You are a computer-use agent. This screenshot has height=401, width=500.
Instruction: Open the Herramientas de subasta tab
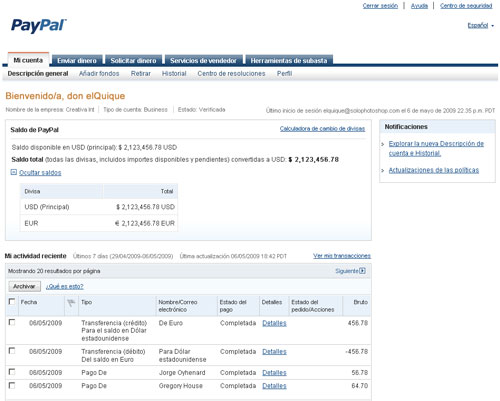(x=289, y=60)
